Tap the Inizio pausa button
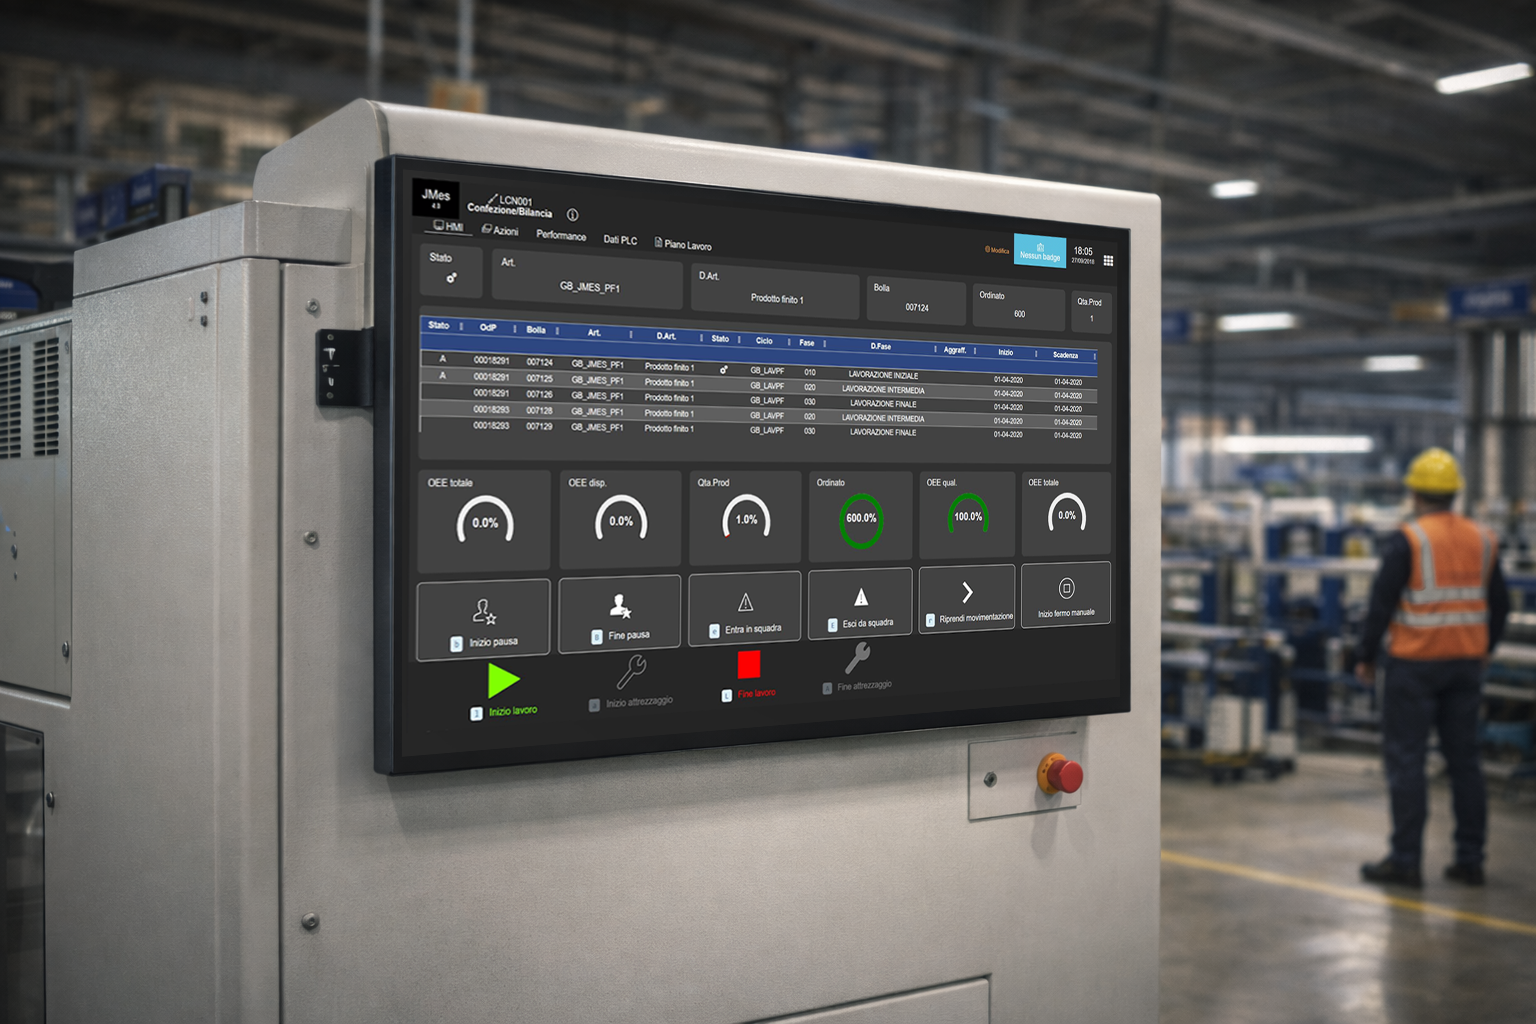Viewport: 1536px width, 1024px height. (484, 620)
